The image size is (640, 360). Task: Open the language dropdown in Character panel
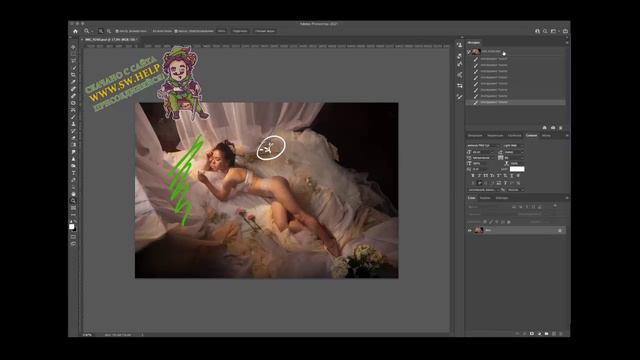tap(483, 190)
